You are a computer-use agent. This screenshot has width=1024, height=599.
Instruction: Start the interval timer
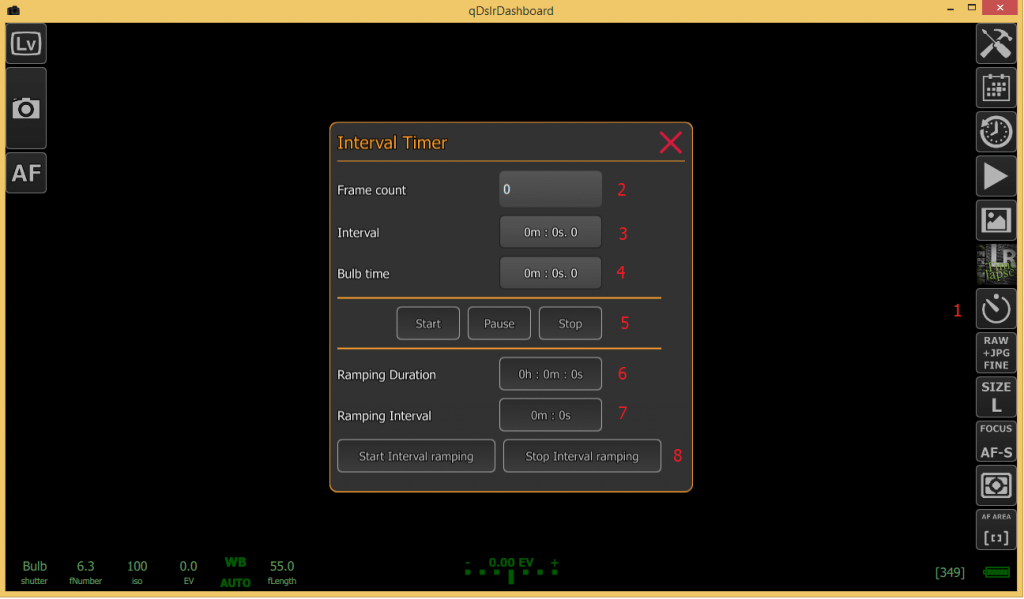(428, 322)
